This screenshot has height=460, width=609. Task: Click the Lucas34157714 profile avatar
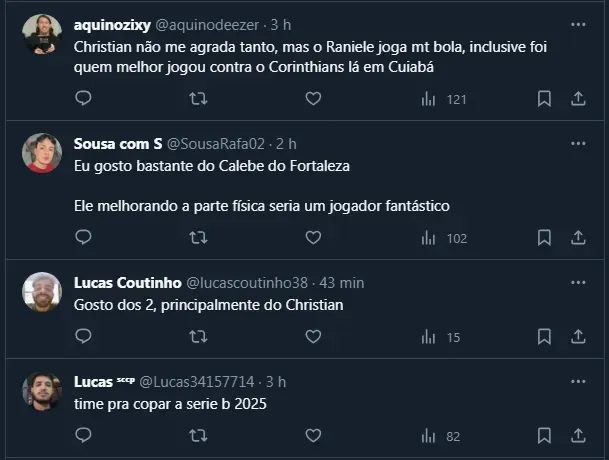pos(42,391)
